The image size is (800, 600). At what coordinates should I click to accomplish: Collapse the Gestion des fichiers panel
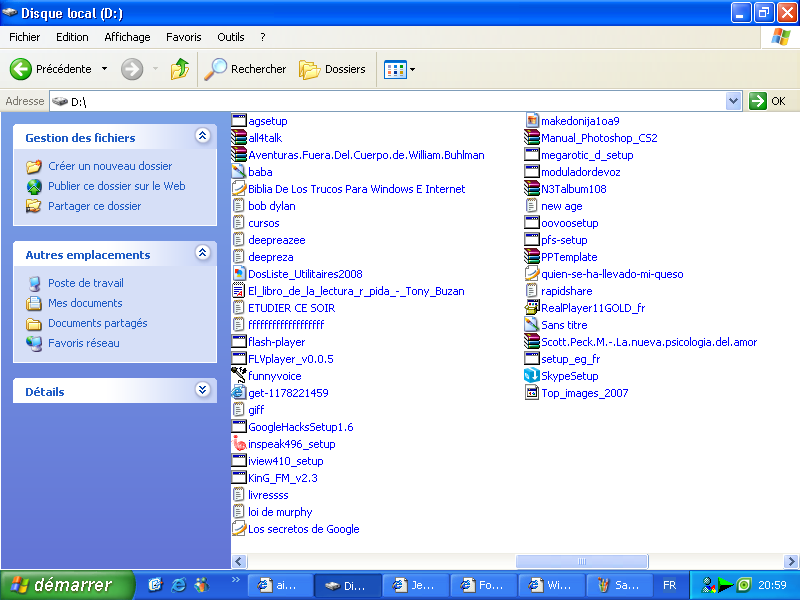click(203, 136)
